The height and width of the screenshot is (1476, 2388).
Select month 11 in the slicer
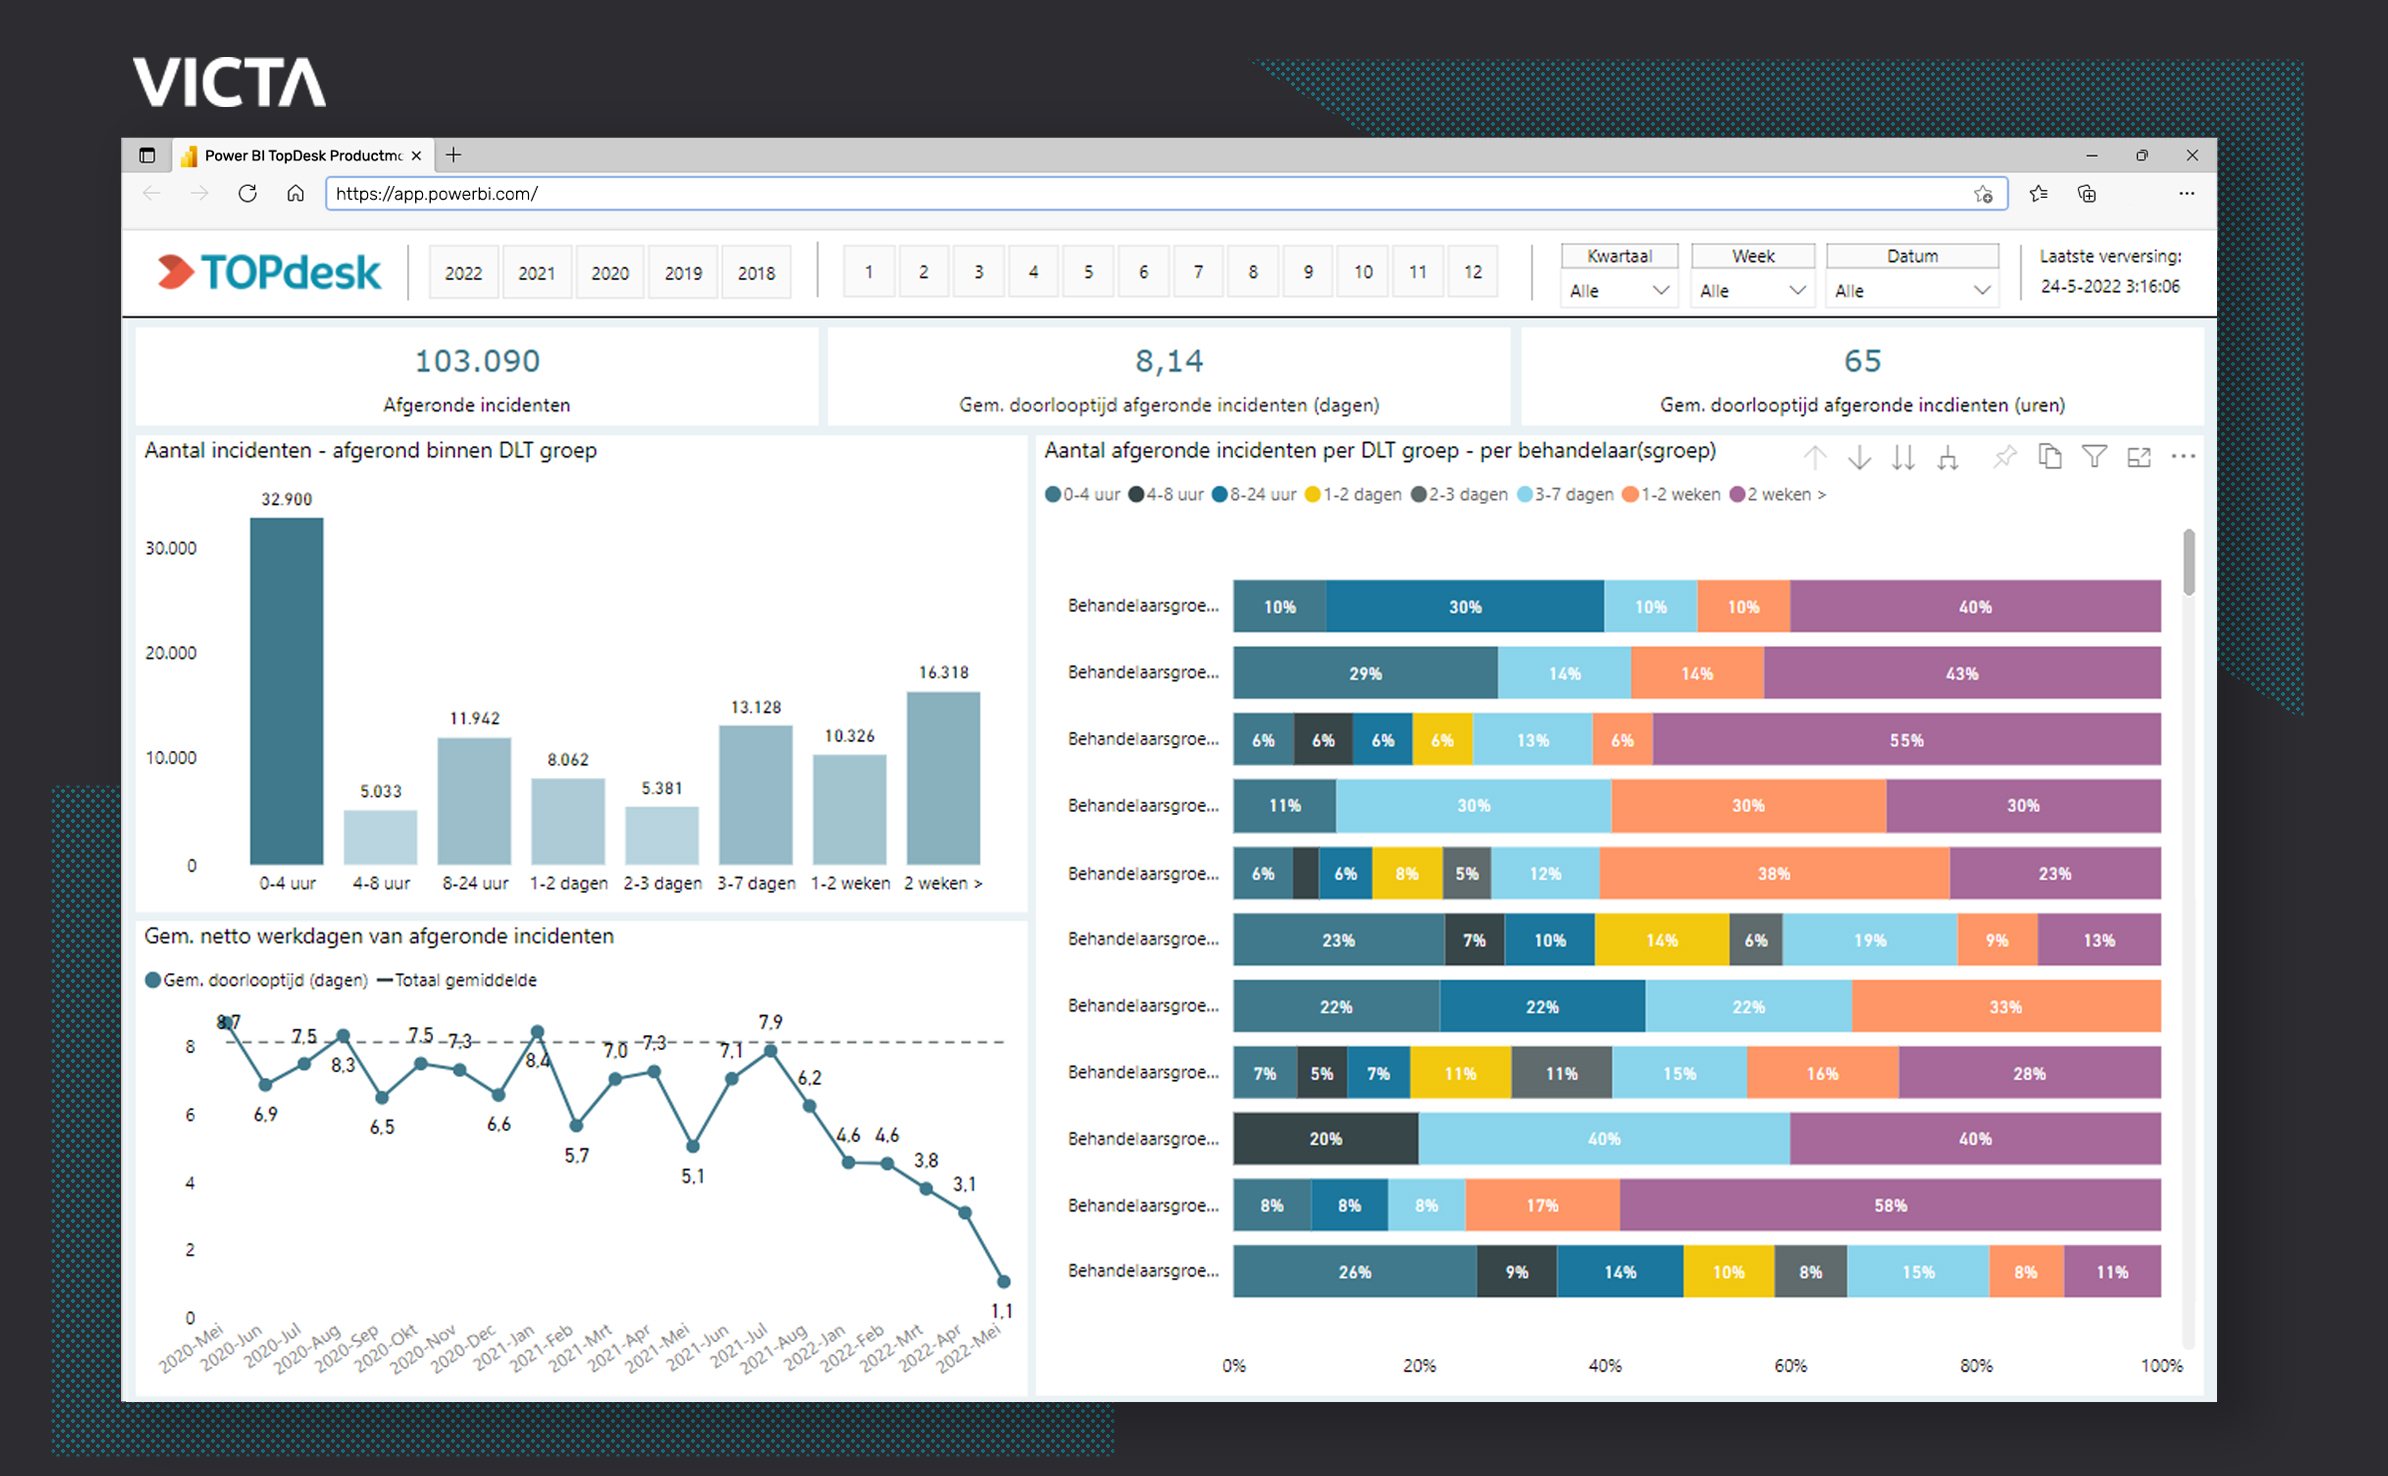point(1418,272)
